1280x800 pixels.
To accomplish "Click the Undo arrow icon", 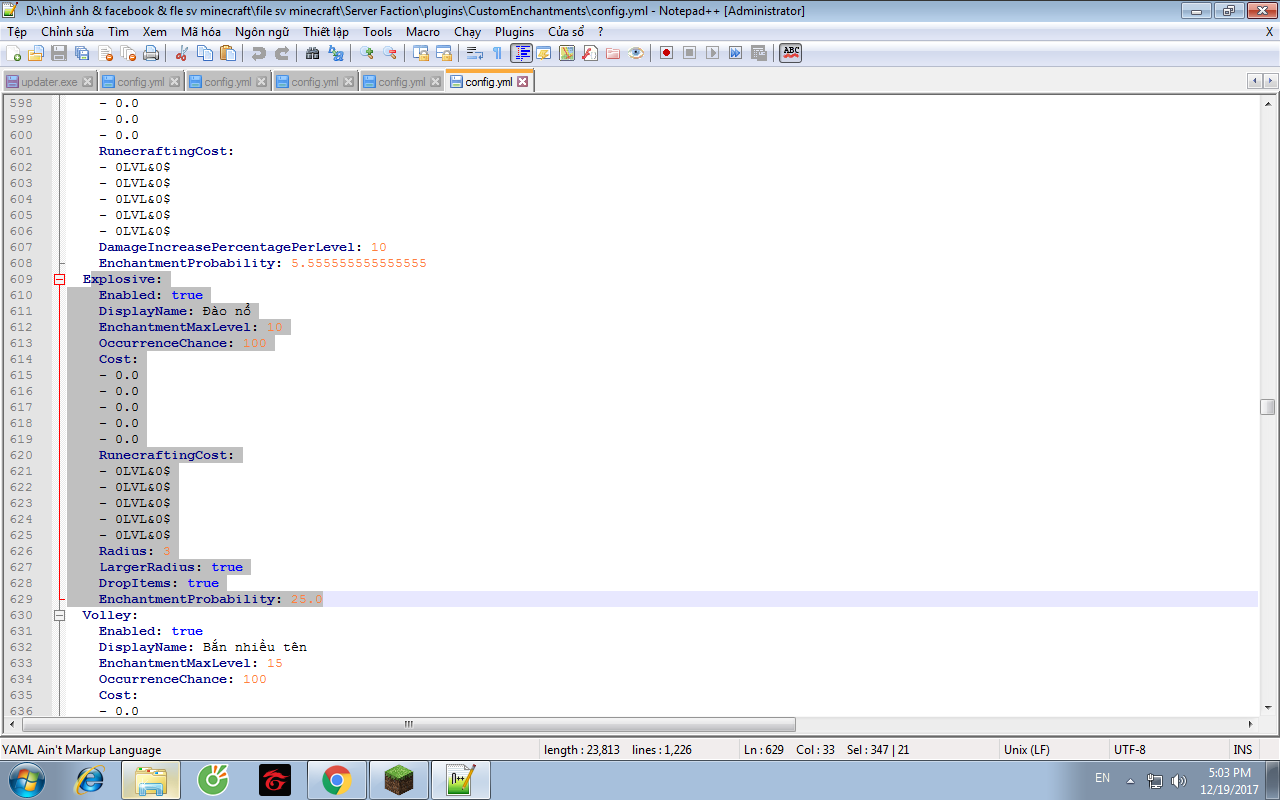I will click(x=259, y=53).
